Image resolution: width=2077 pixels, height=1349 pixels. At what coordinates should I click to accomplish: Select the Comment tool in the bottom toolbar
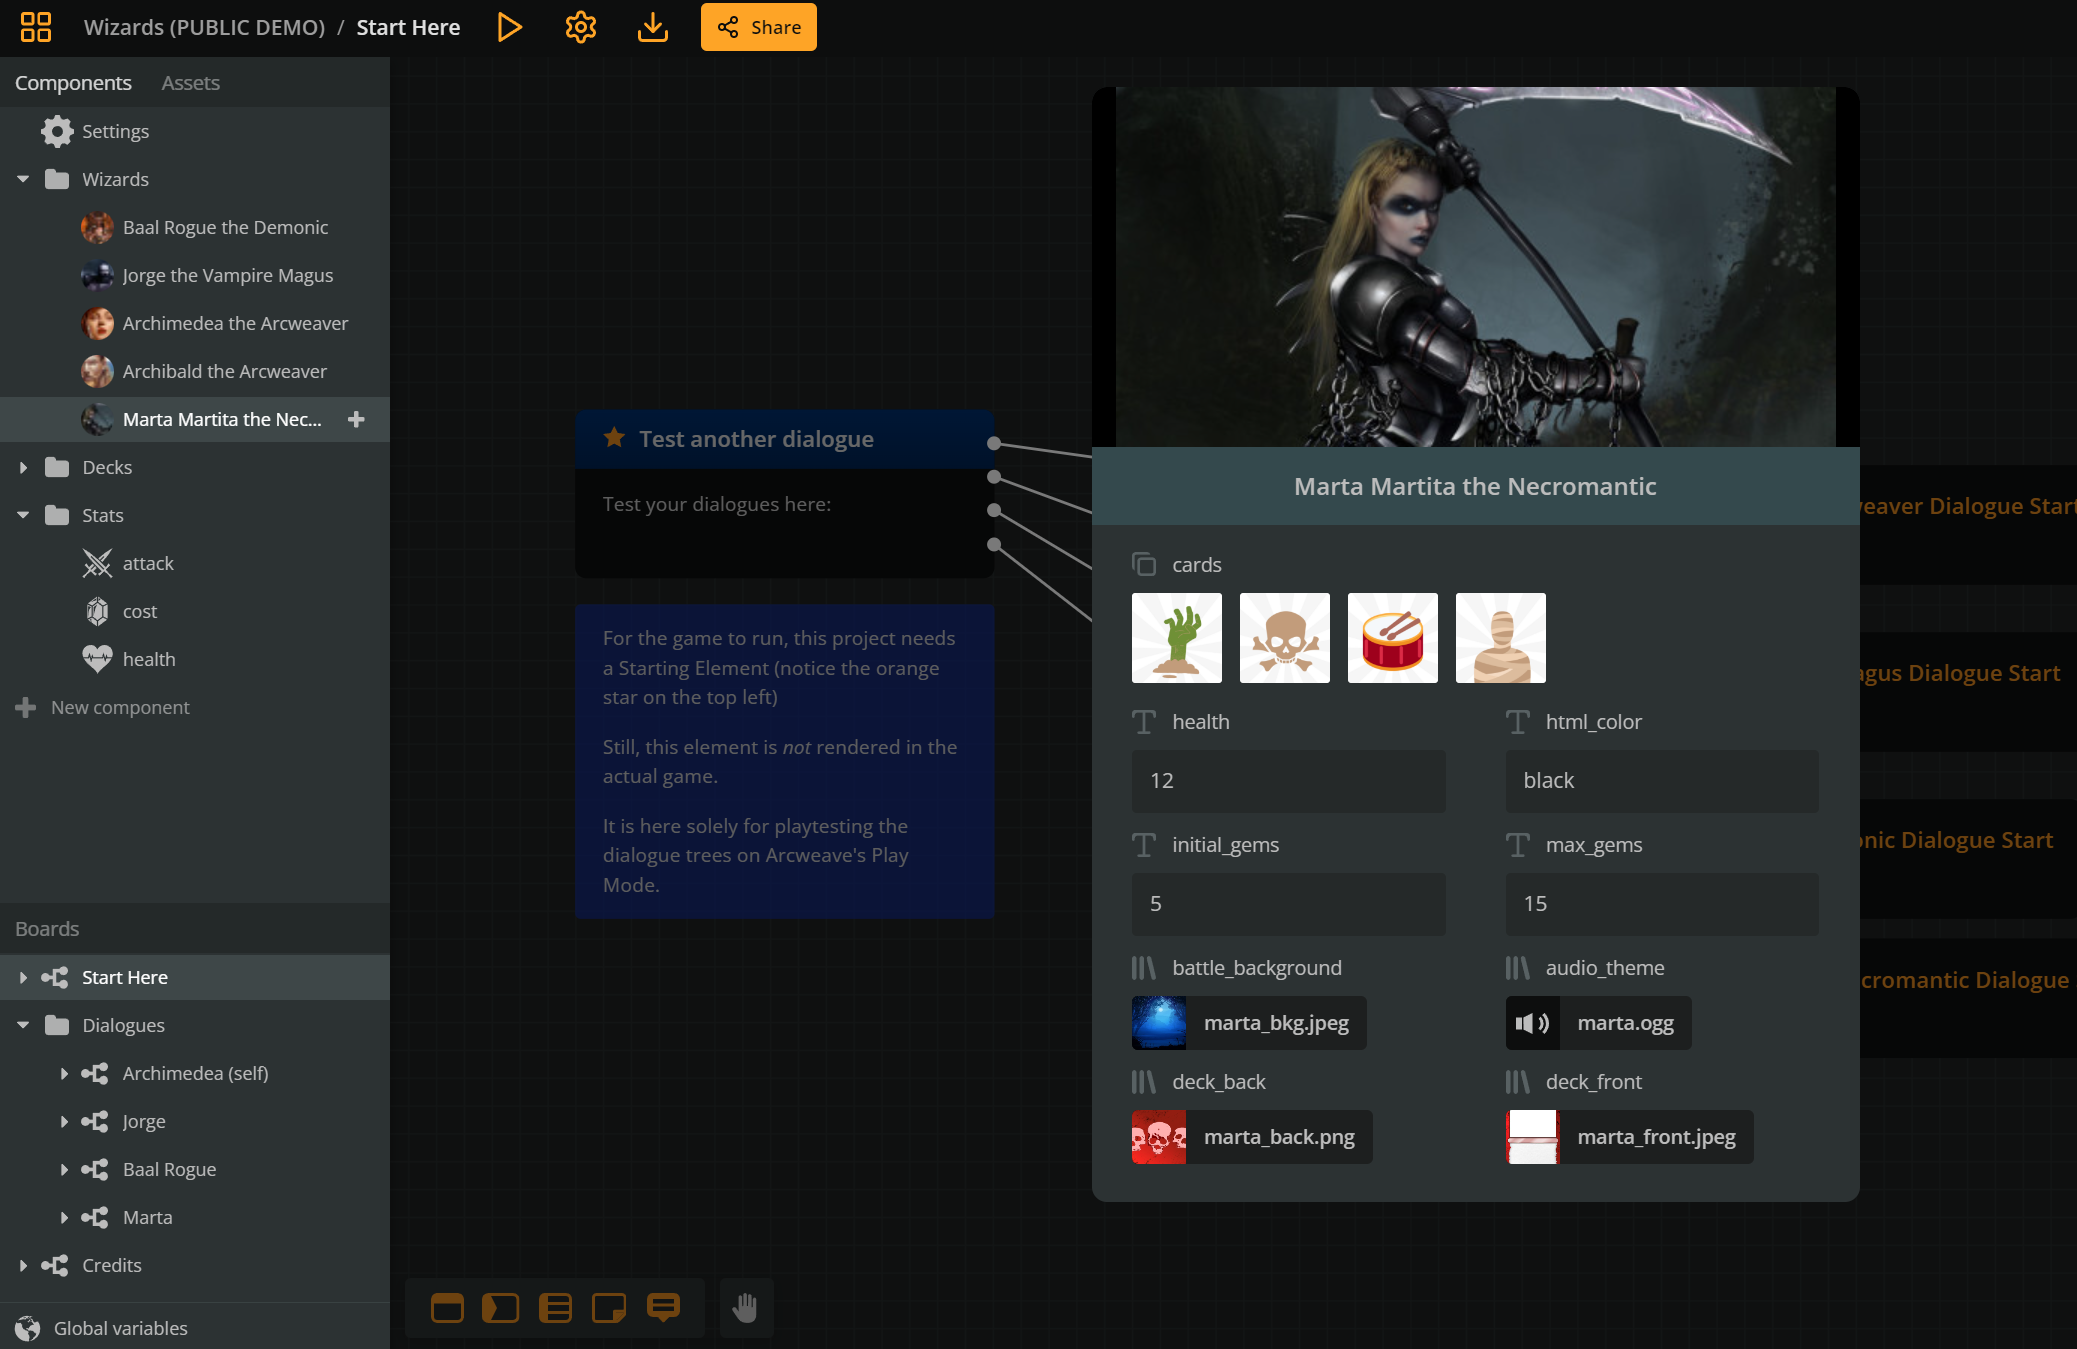tap(663, 1307)
